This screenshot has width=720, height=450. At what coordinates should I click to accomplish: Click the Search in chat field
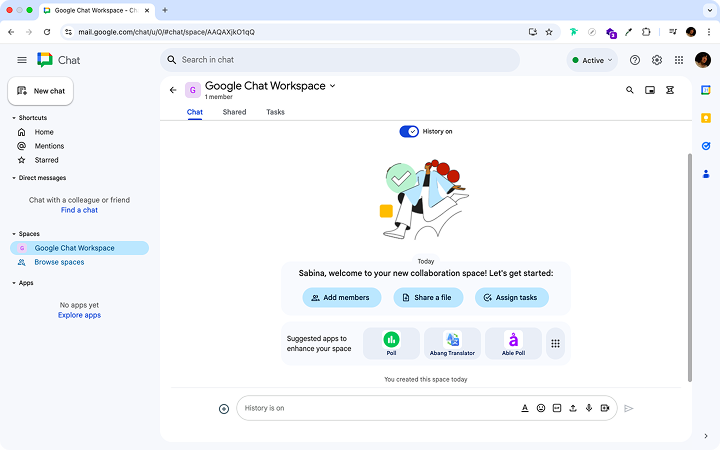click(340, 60)
